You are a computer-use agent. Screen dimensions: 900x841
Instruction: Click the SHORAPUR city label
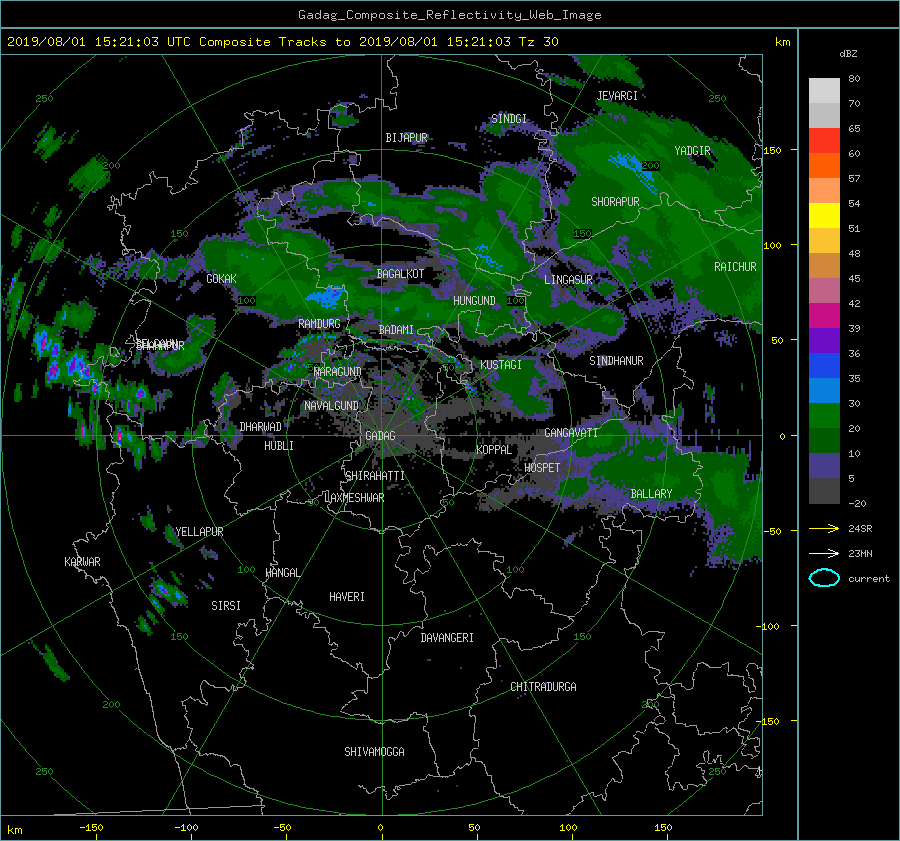coord(615,202)
